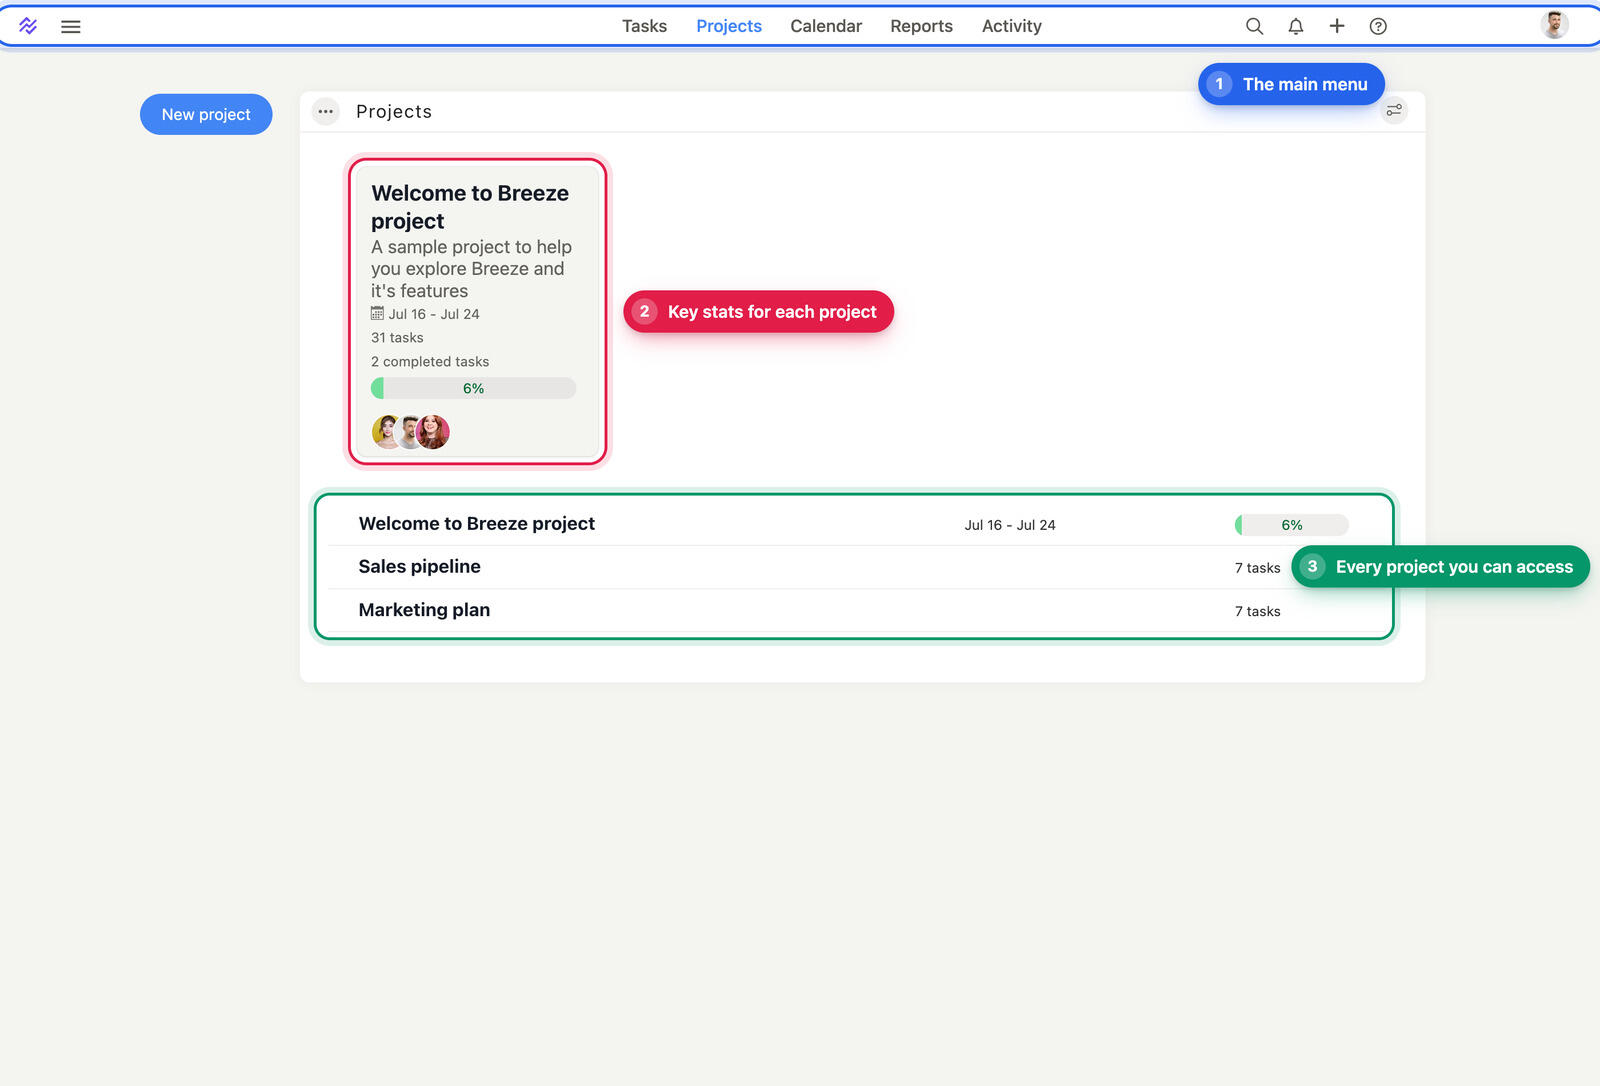Open the help question mark icon

coord(1378,26)
